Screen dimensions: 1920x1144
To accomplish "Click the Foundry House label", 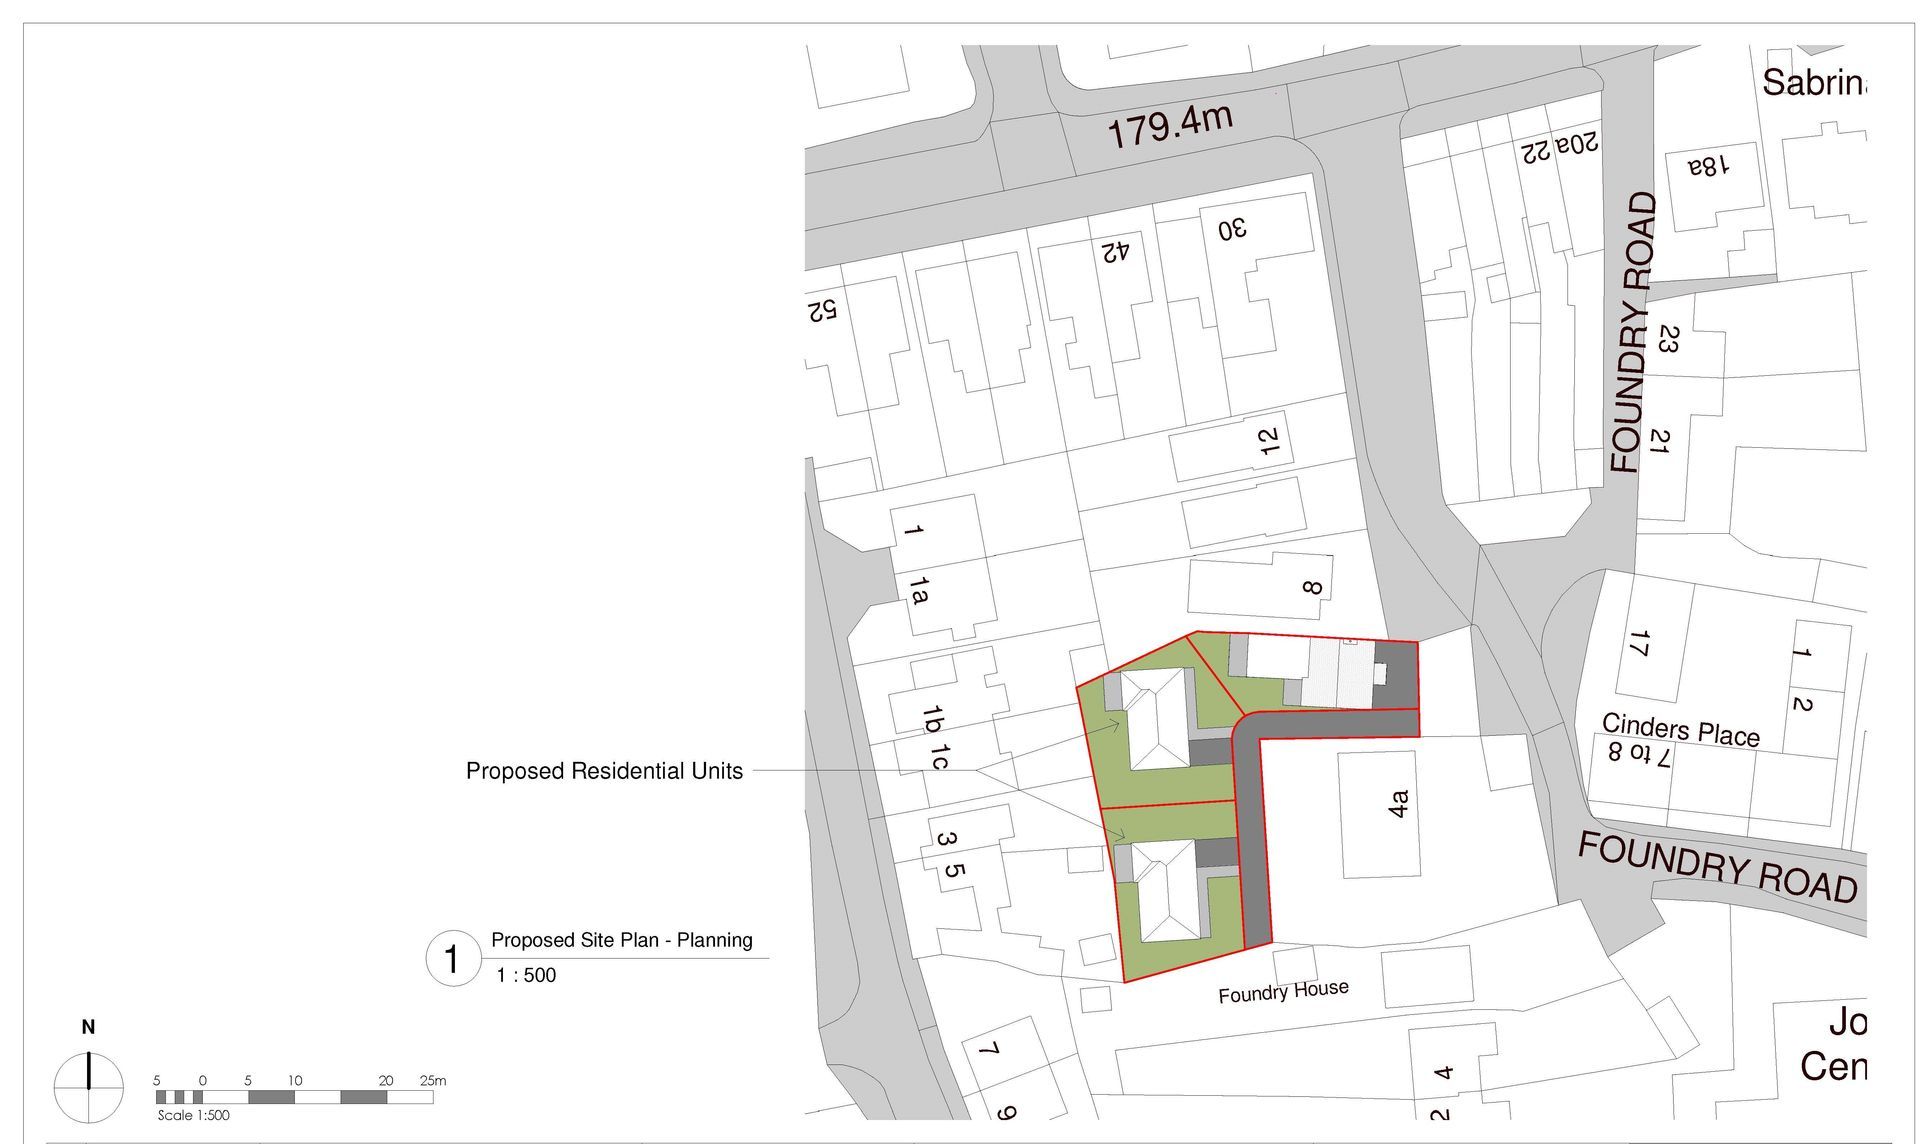I will coord(1283,991).
